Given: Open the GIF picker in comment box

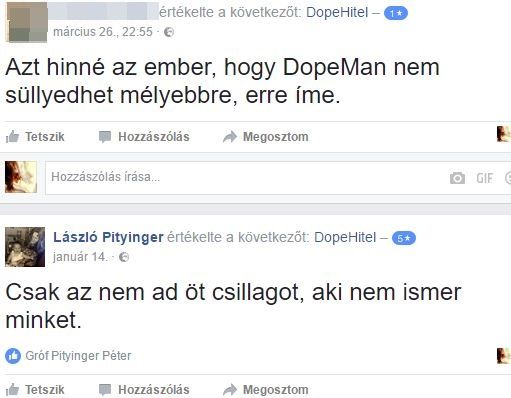Looking at the screenshot, I should tap(484, 178).
